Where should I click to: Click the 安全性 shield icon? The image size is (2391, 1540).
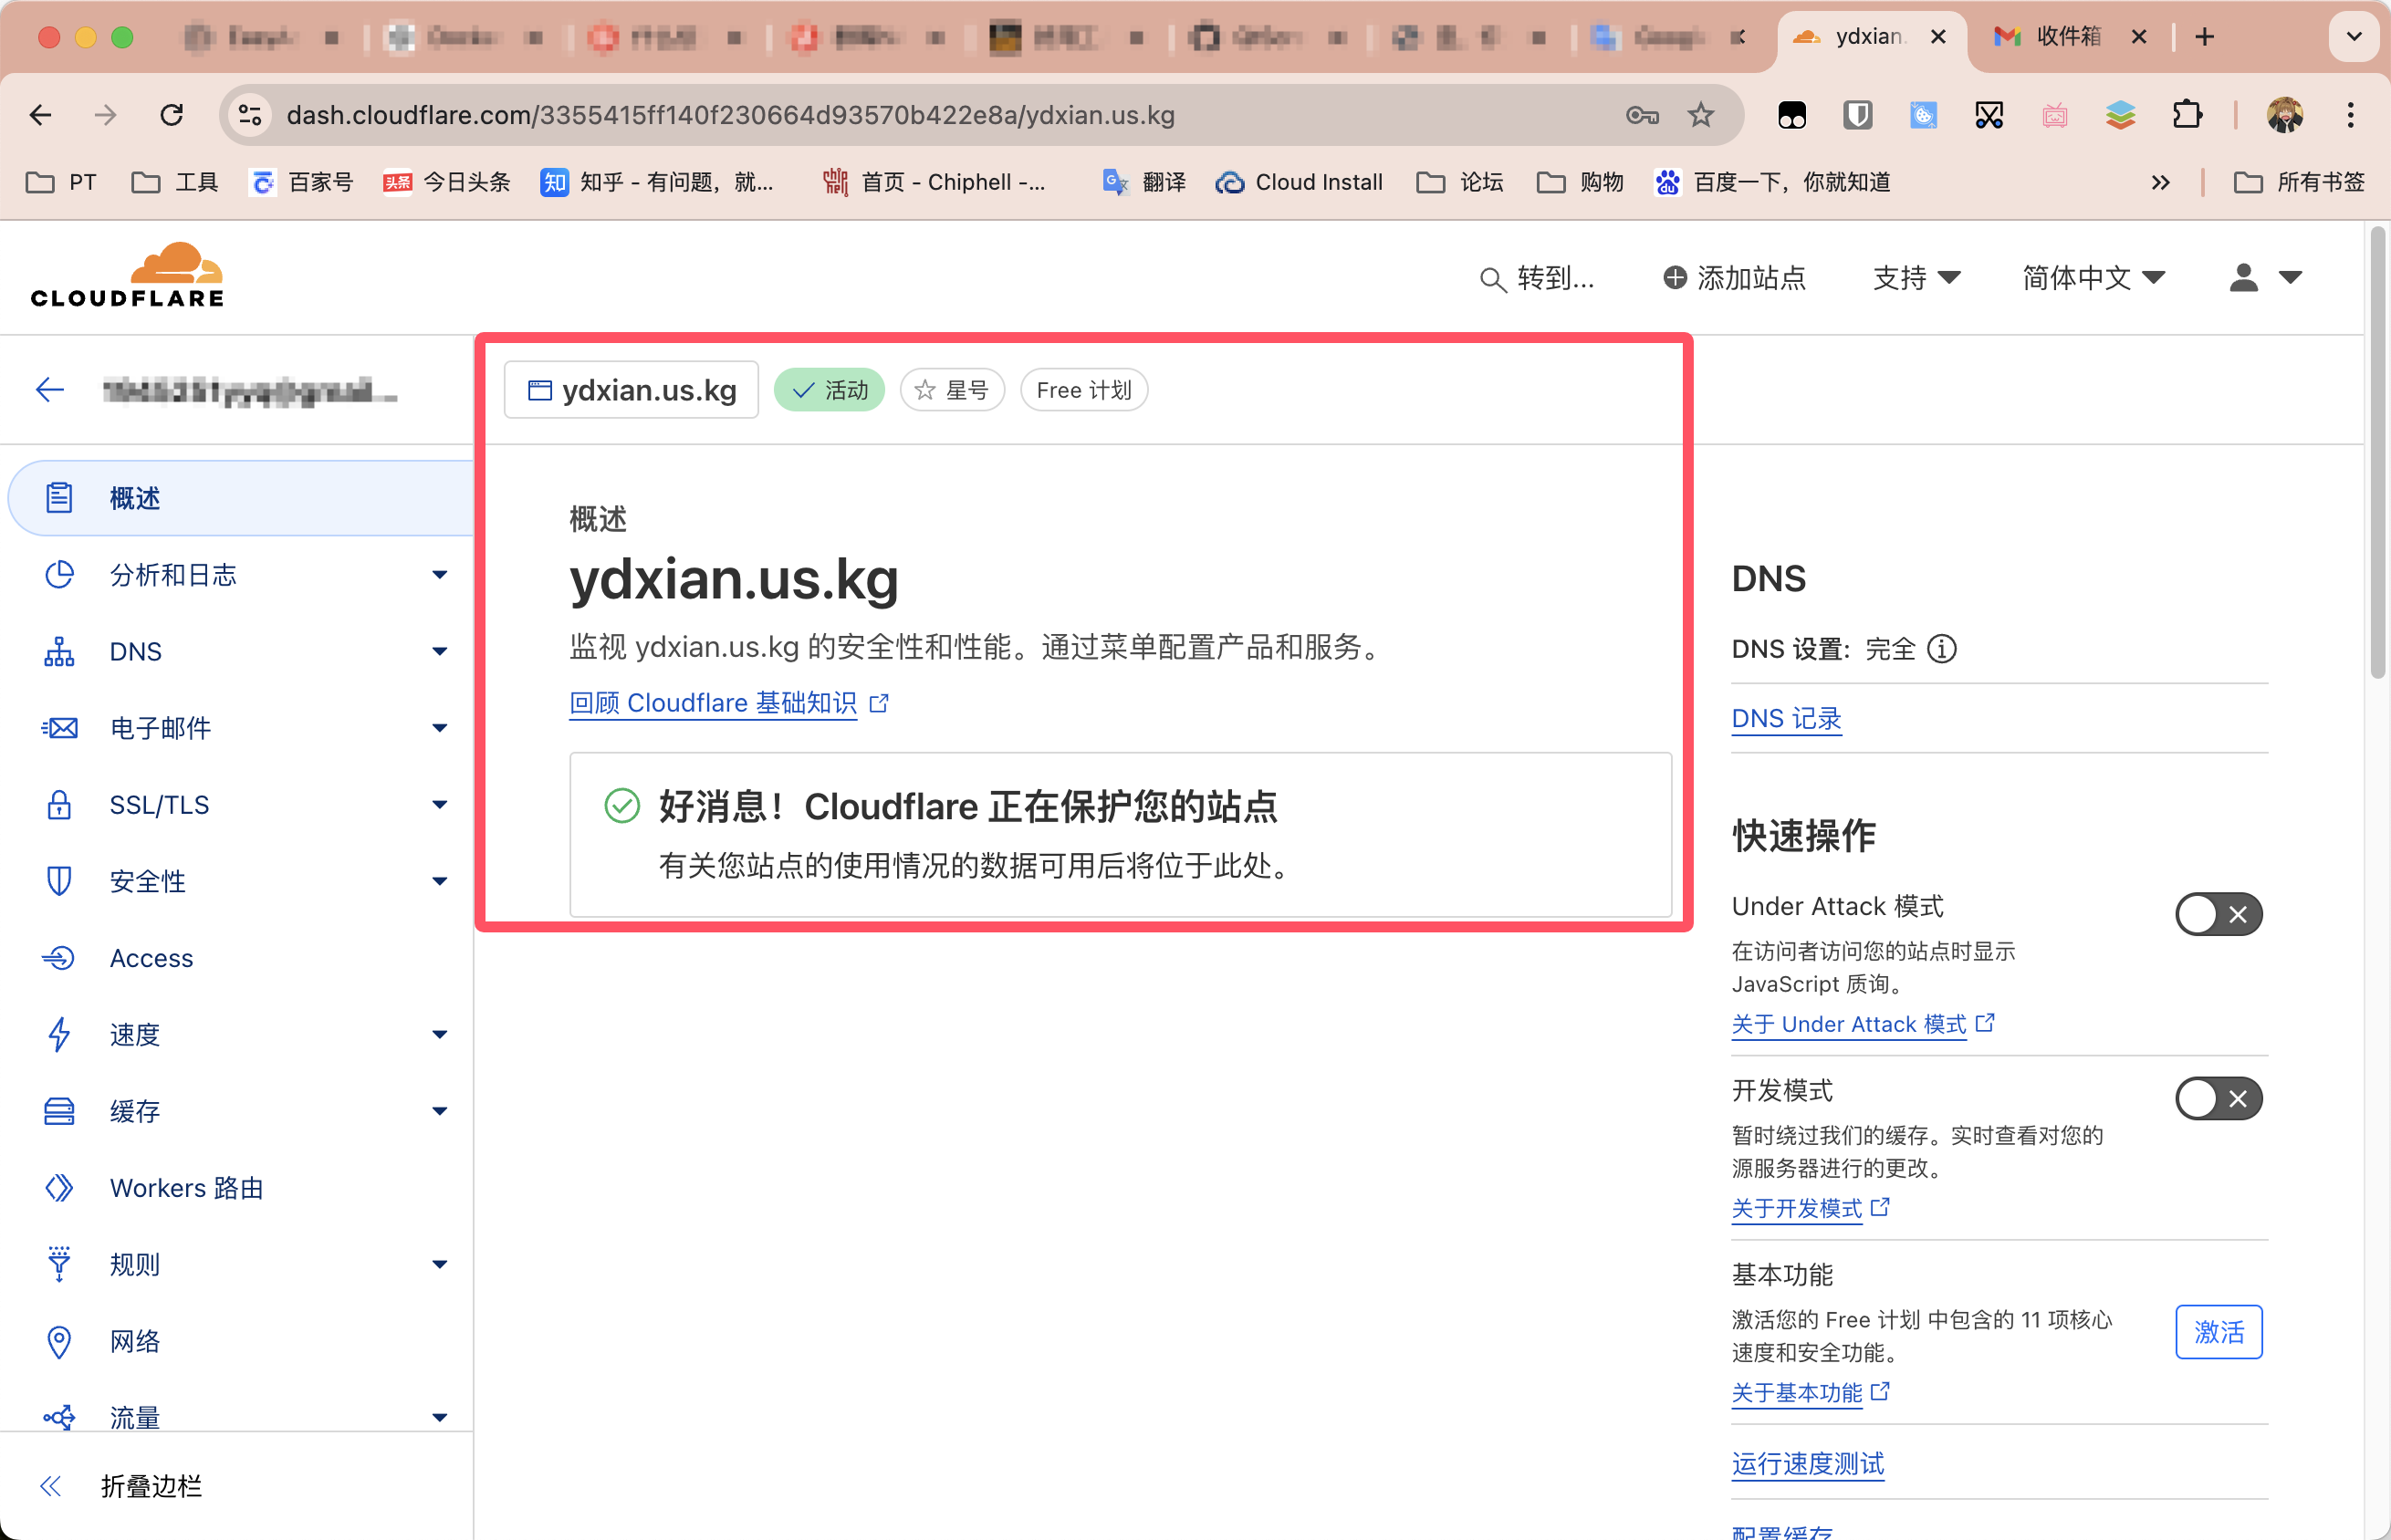59,881
